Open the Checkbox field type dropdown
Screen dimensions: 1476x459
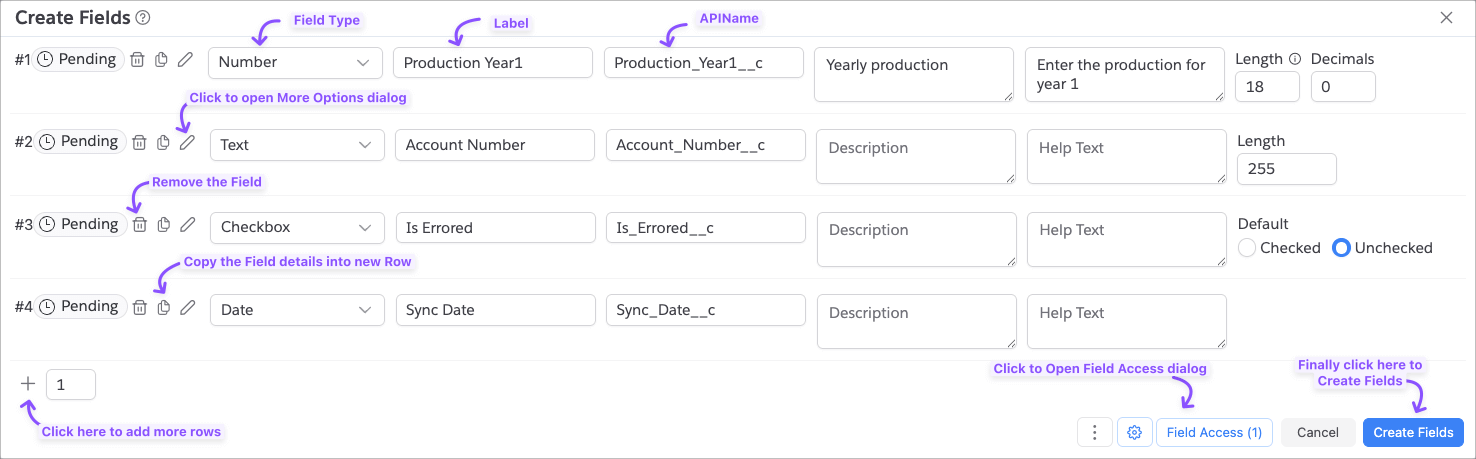[297, 228]
